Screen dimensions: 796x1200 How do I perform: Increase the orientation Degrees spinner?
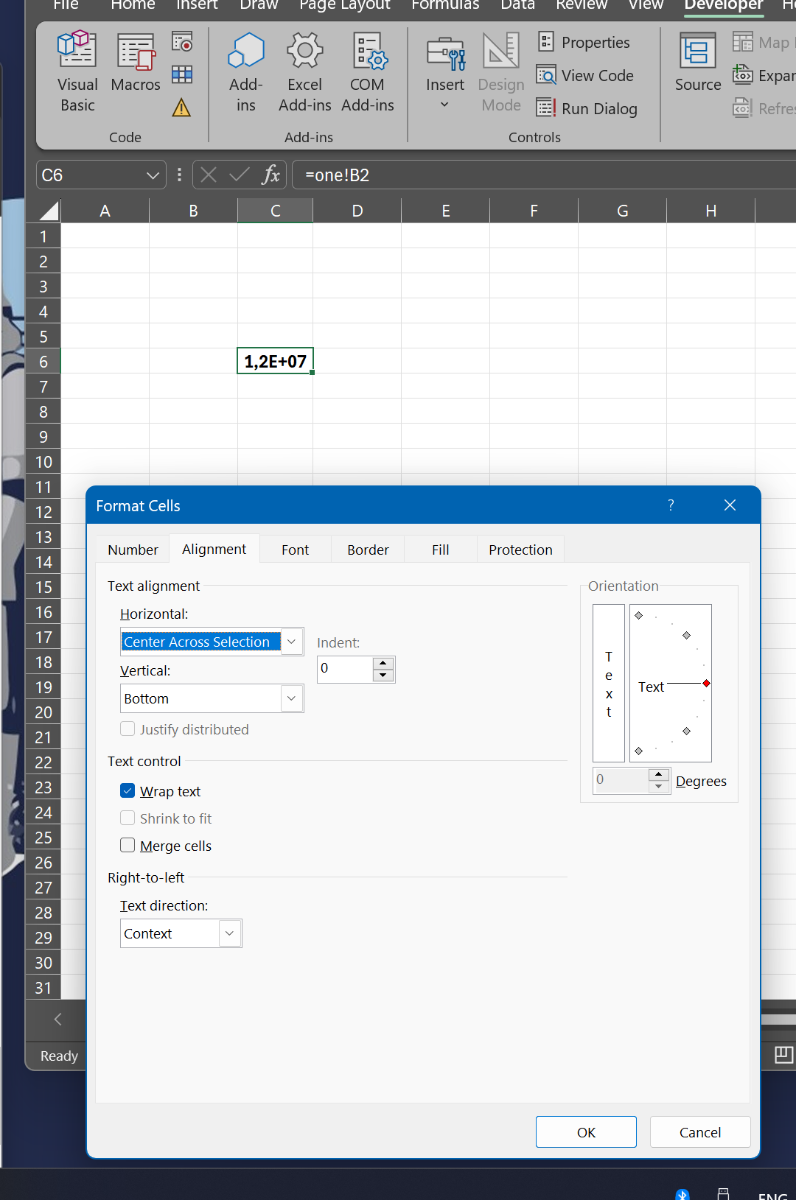coord(658,774)
